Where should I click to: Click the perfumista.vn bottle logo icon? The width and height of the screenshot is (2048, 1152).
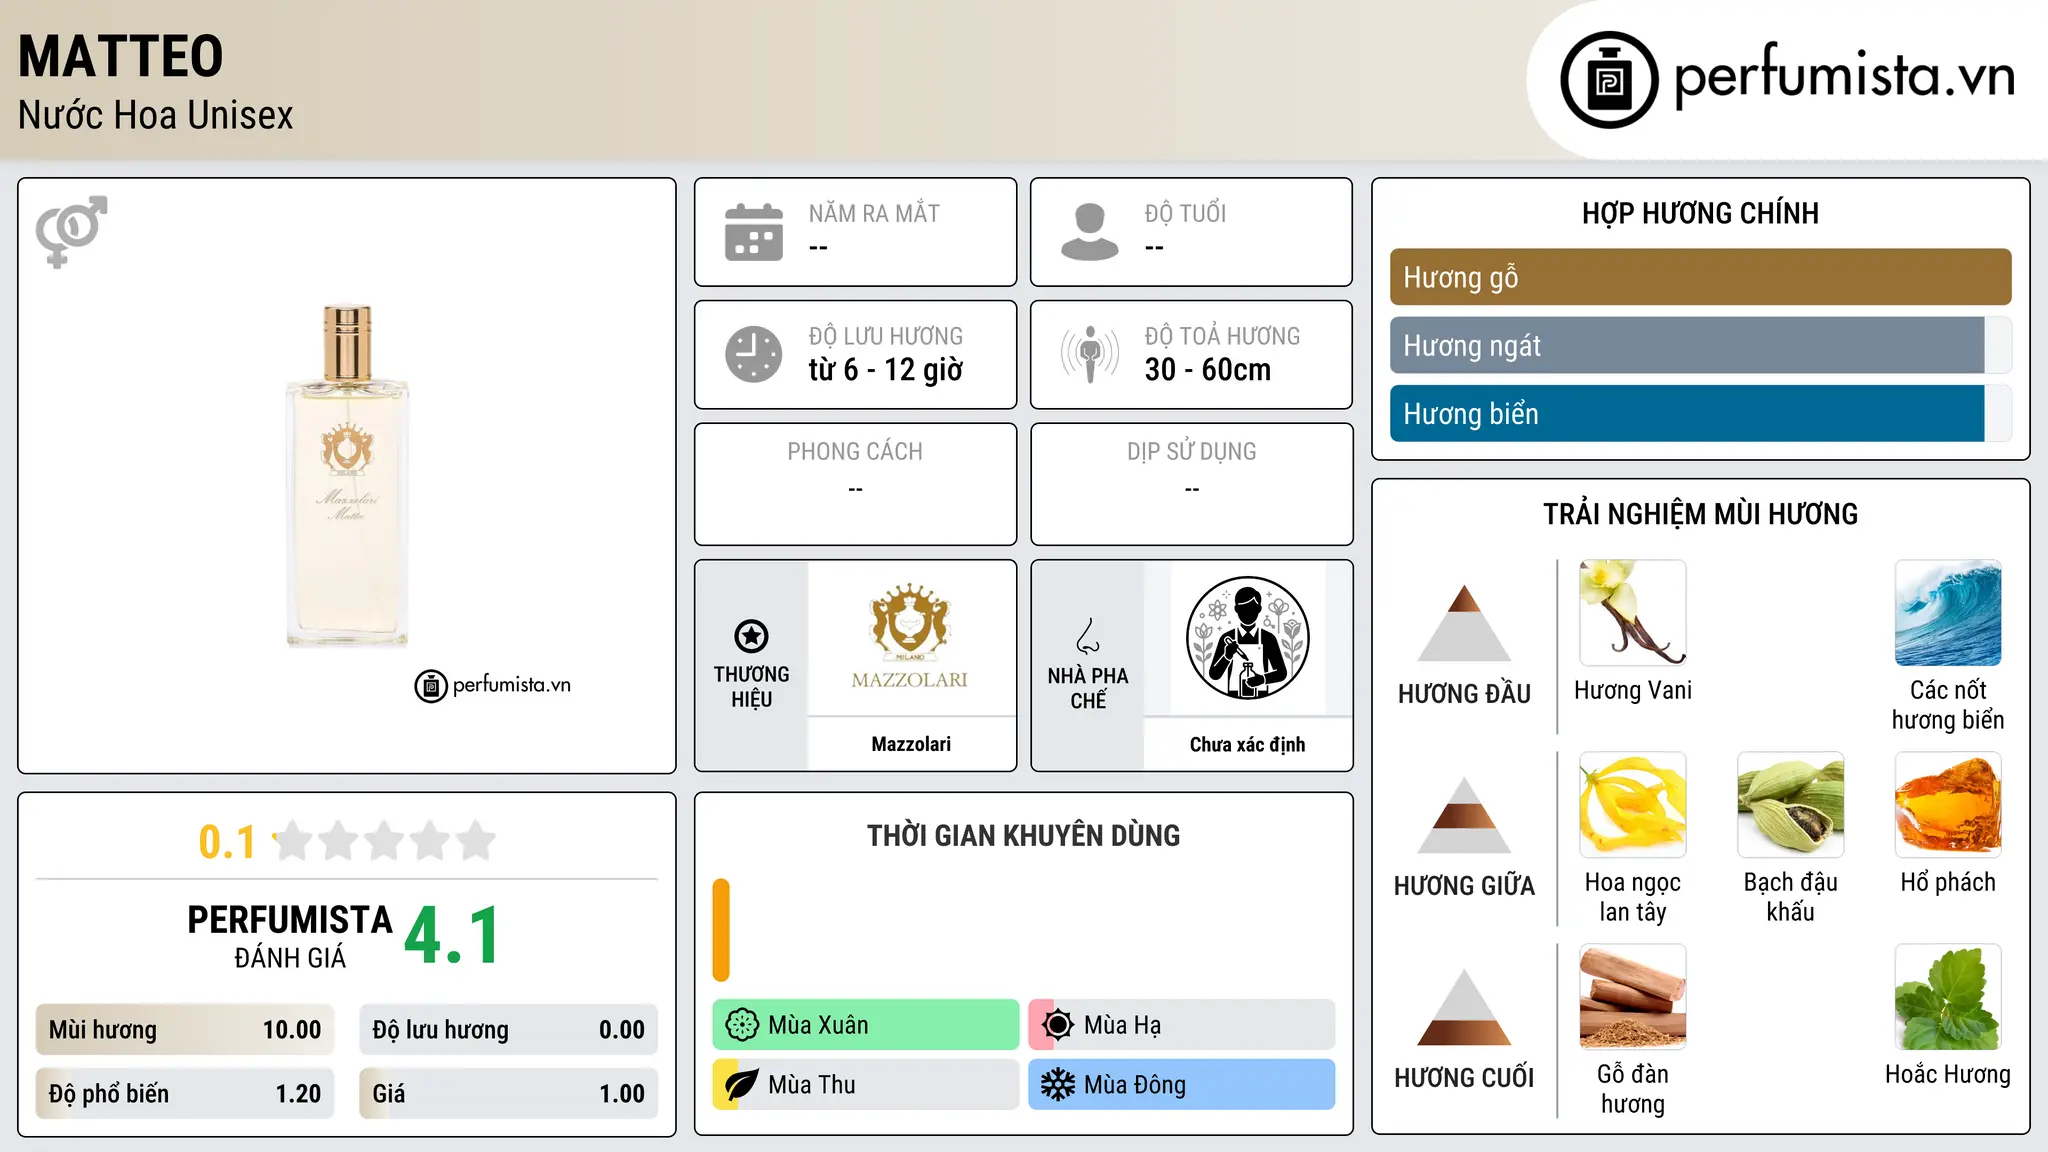point(1609,80)
